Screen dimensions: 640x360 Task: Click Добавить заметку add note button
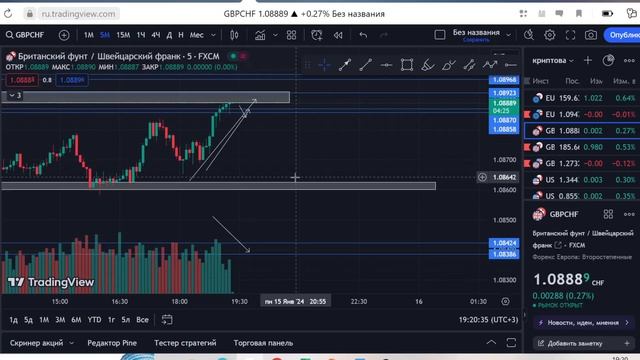tap(583, 343)
